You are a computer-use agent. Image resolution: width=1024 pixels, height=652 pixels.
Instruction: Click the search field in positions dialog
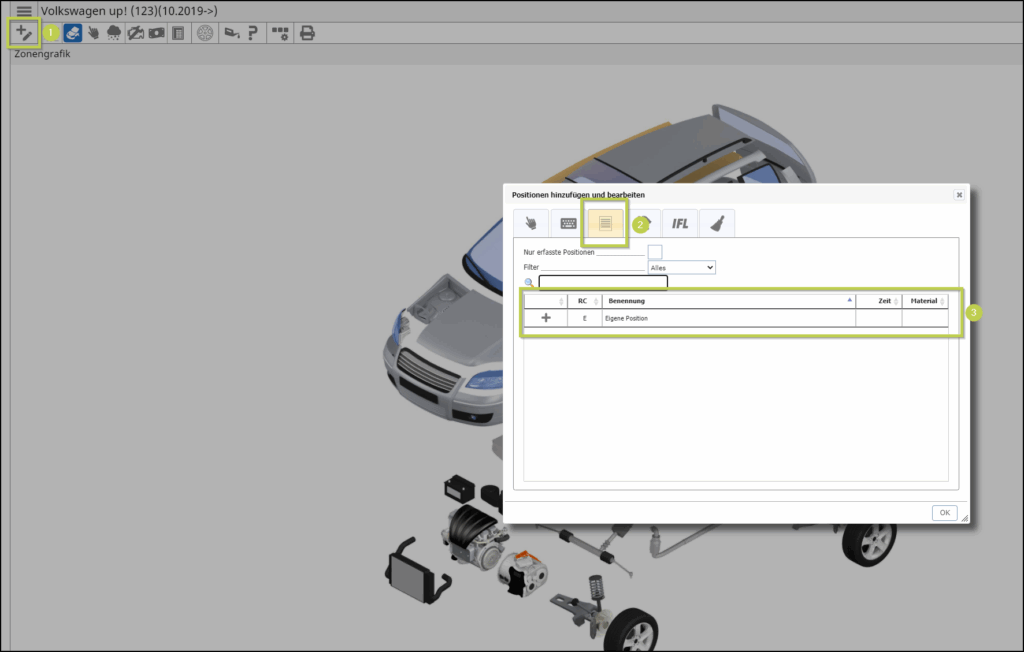[x=602, y=283]
